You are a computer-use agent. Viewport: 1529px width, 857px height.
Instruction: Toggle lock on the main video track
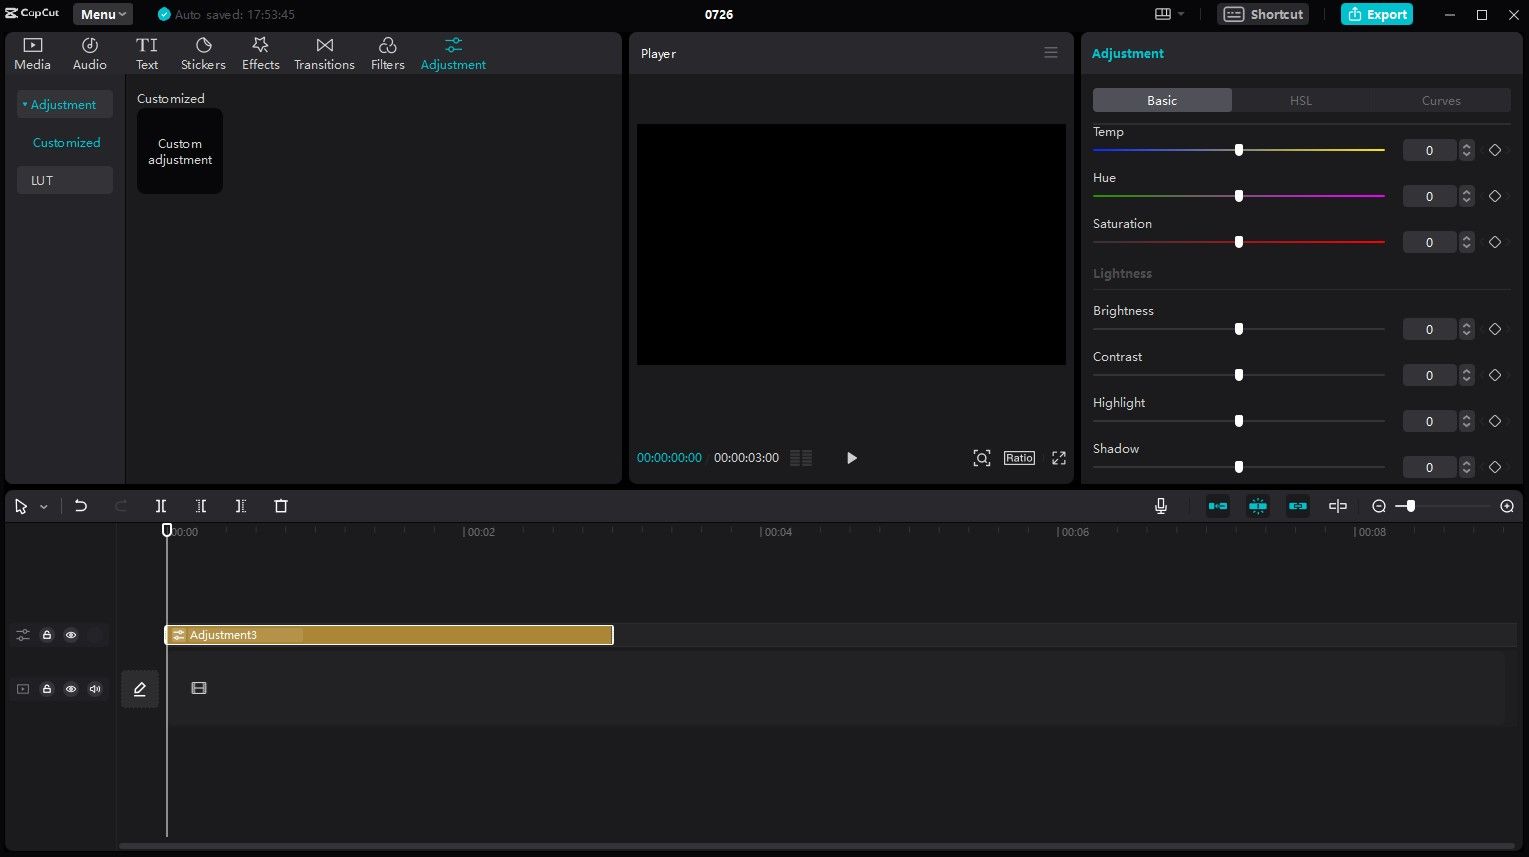[x=47, y=689]
